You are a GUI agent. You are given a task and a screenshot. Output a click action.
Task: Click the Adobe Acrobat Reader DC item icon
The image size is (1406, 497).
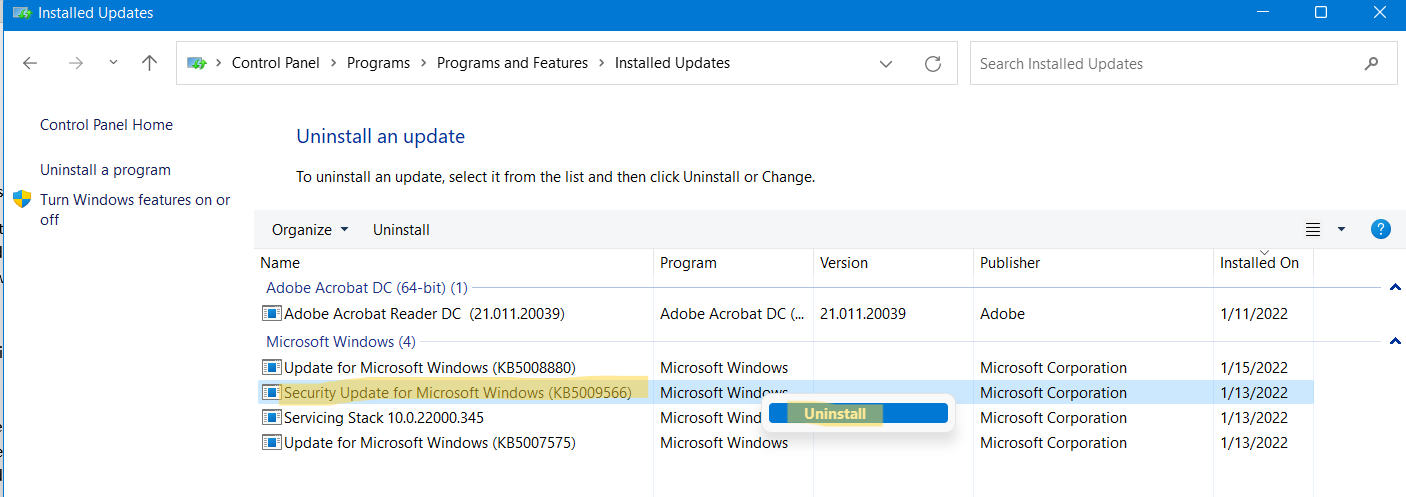point(271,313)
